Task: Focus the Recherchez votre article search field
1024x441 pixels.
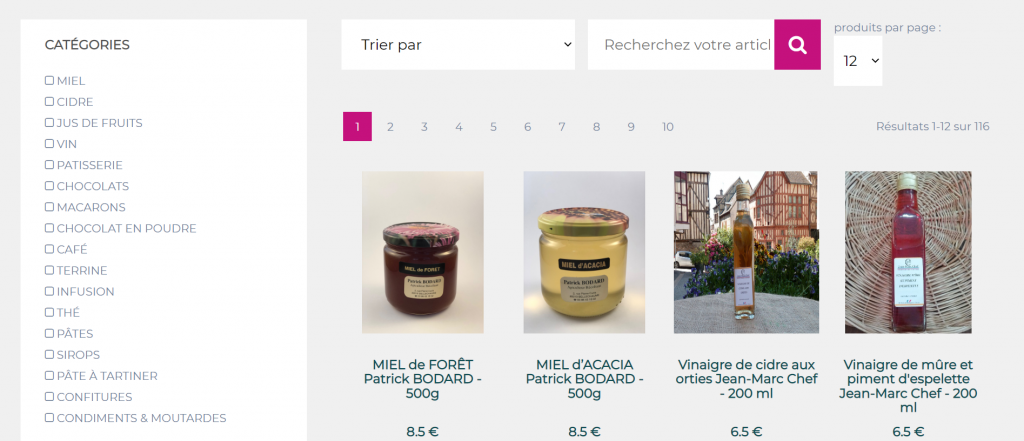Action: point(681,44)
